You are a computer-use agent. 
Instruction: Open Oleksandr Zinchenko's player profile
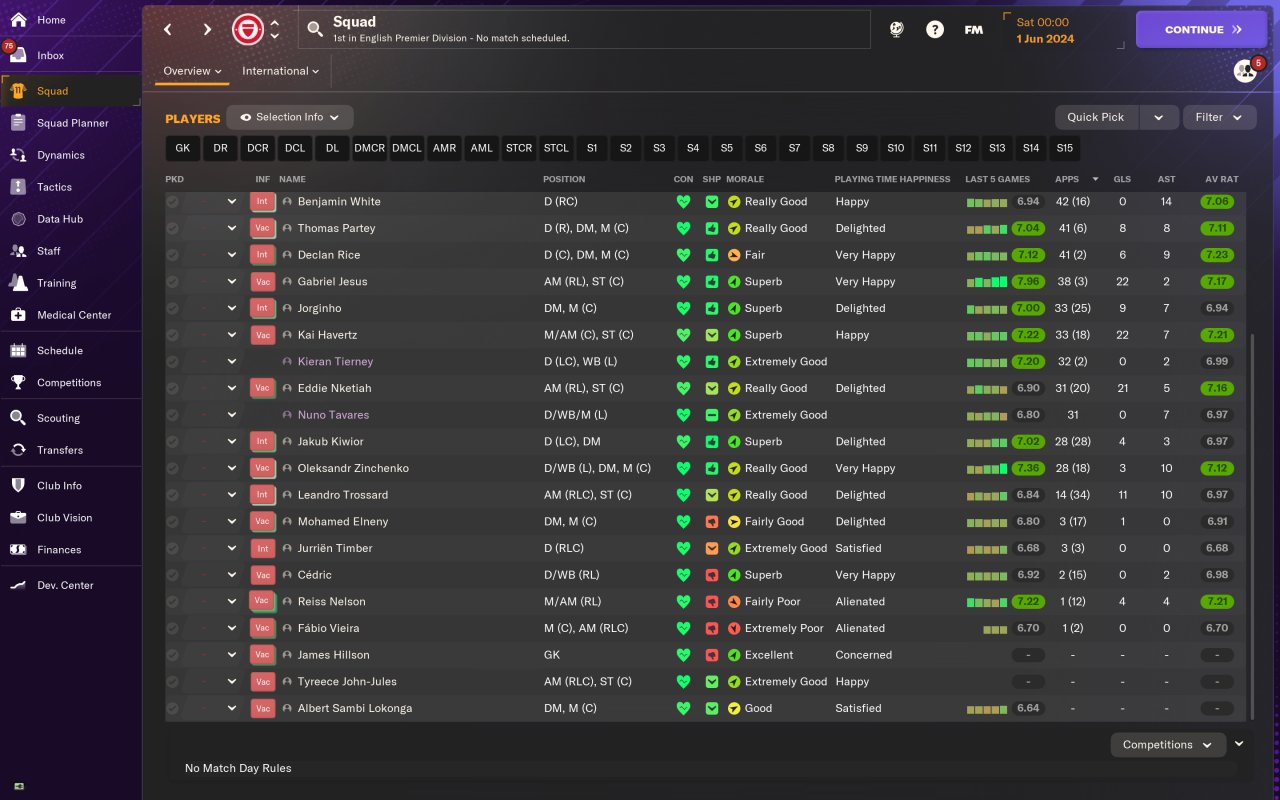pos(353,468)
